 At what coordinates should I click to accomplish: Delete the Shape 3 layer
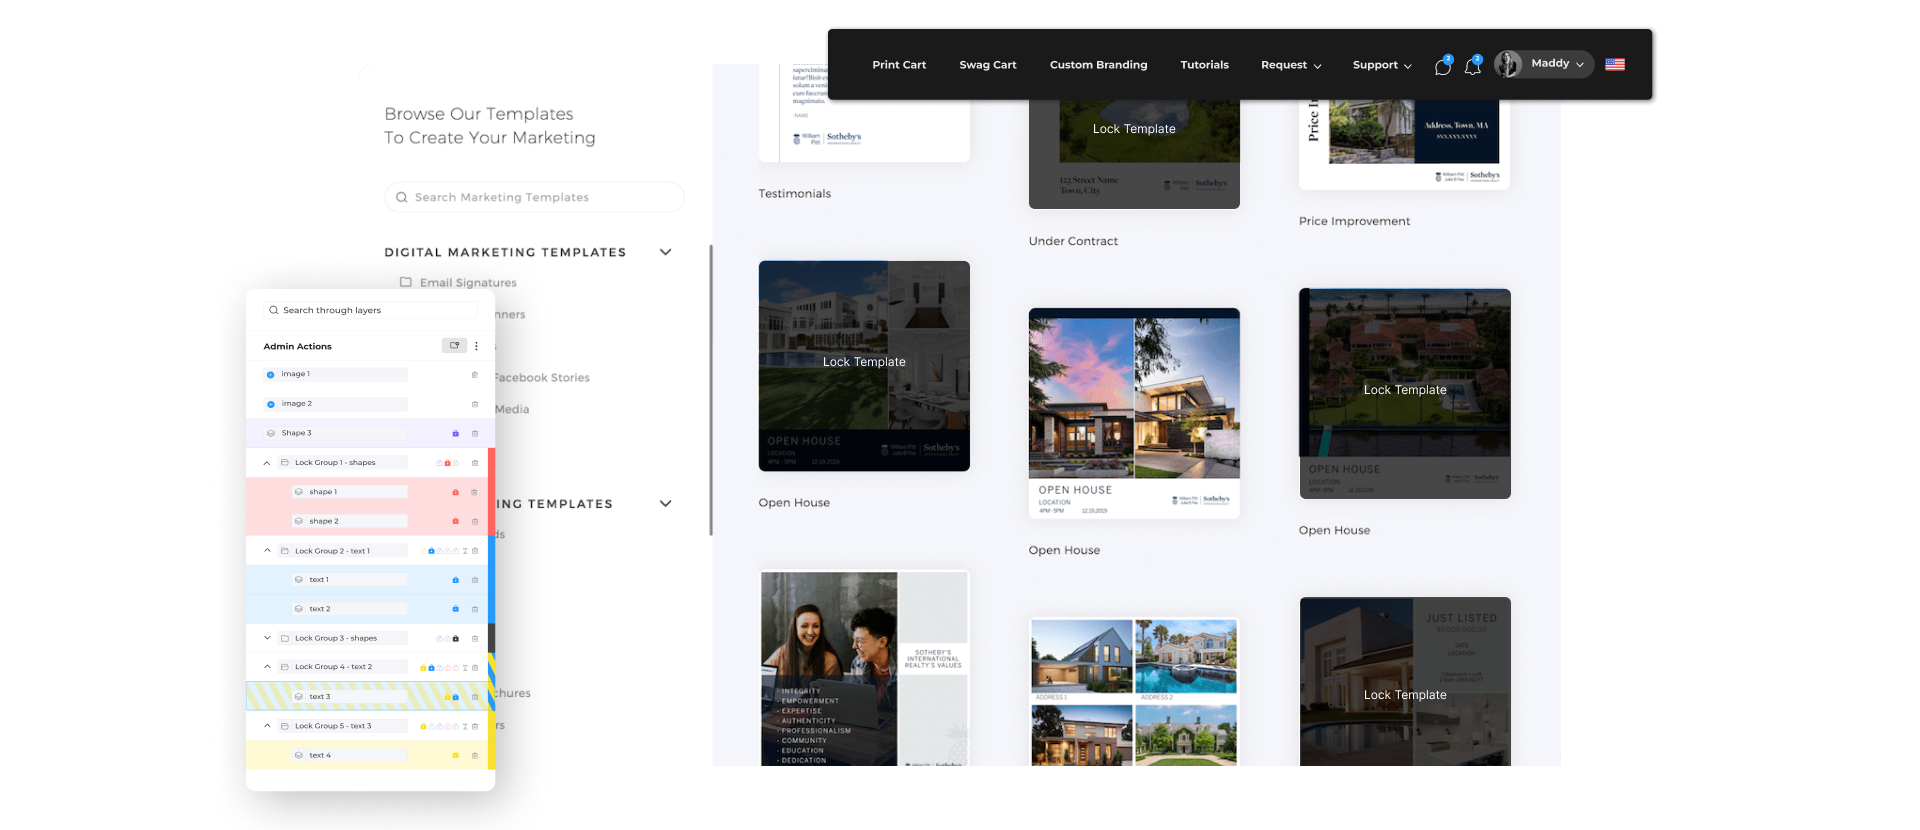pos(475,433)
